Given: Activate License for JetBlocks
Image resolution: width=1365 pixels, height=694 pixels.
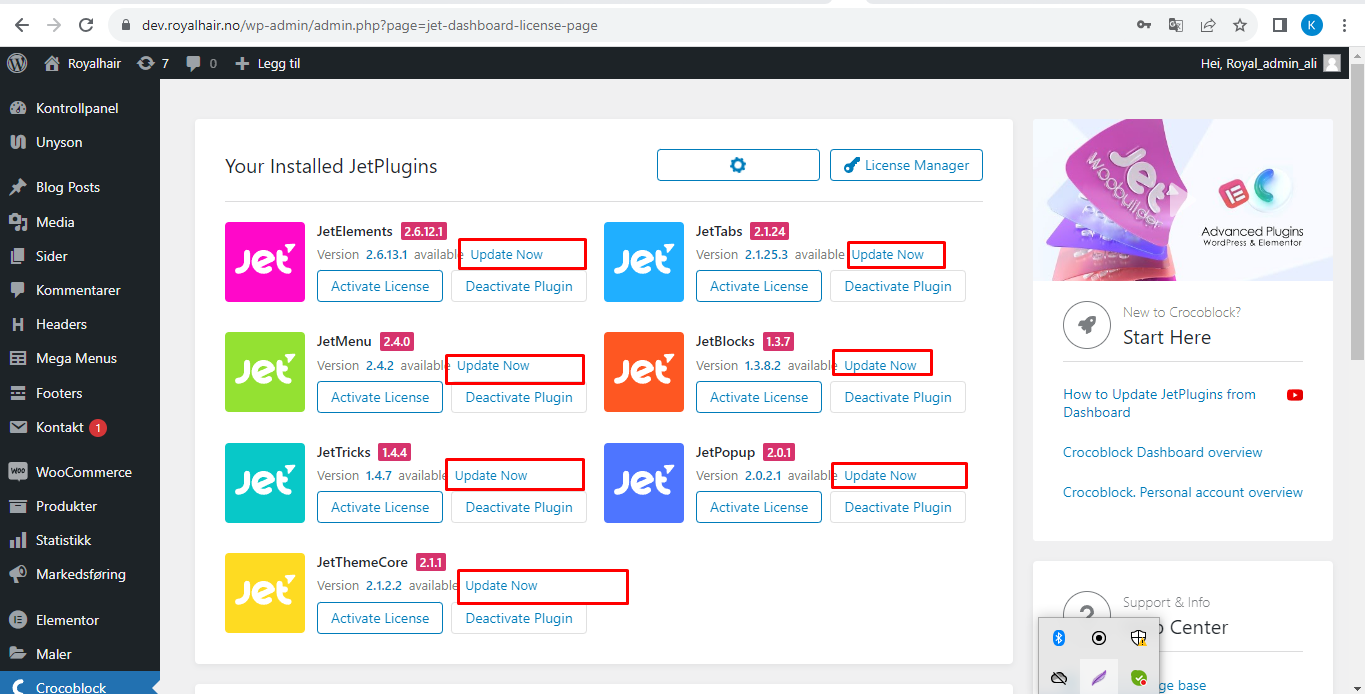Looking at the screenshot, I should click(x=759, y=397).
